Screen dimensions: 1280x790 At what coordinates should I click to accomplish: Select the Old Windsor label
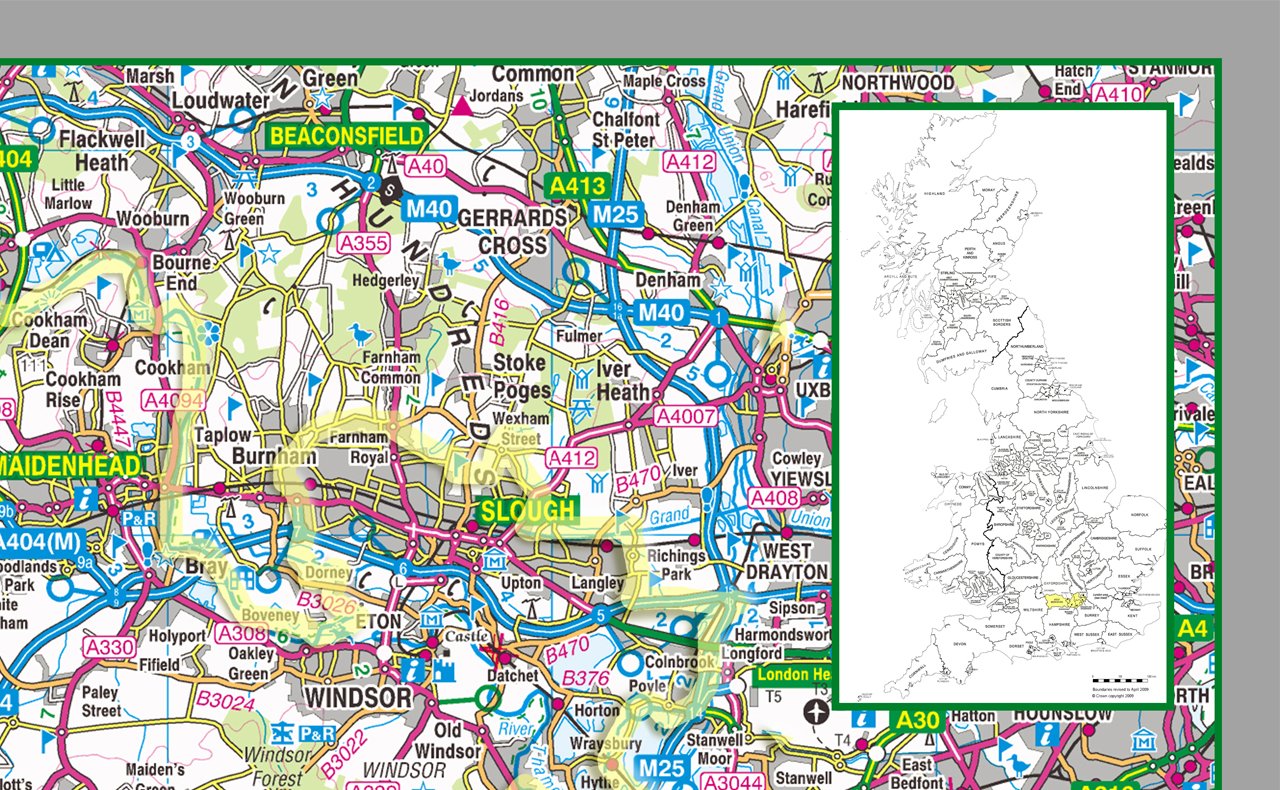[448, 740]
